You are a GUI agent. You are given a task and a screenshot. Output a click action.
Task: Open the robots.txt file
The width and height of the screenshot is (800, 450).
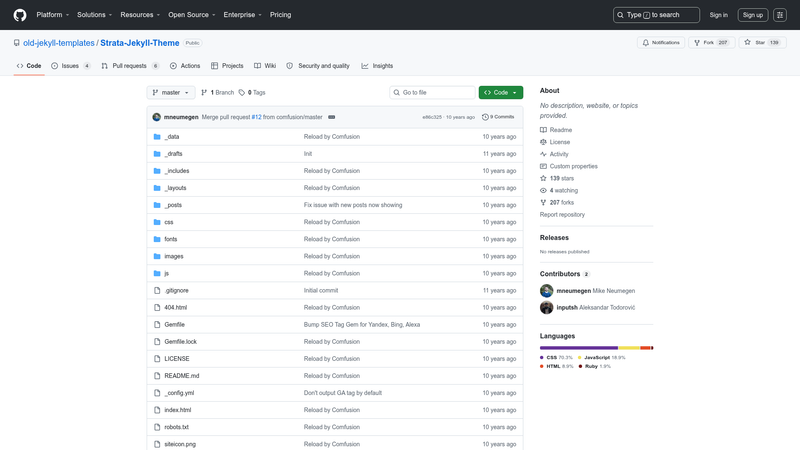pyautogui.click(x=177, y=427)
